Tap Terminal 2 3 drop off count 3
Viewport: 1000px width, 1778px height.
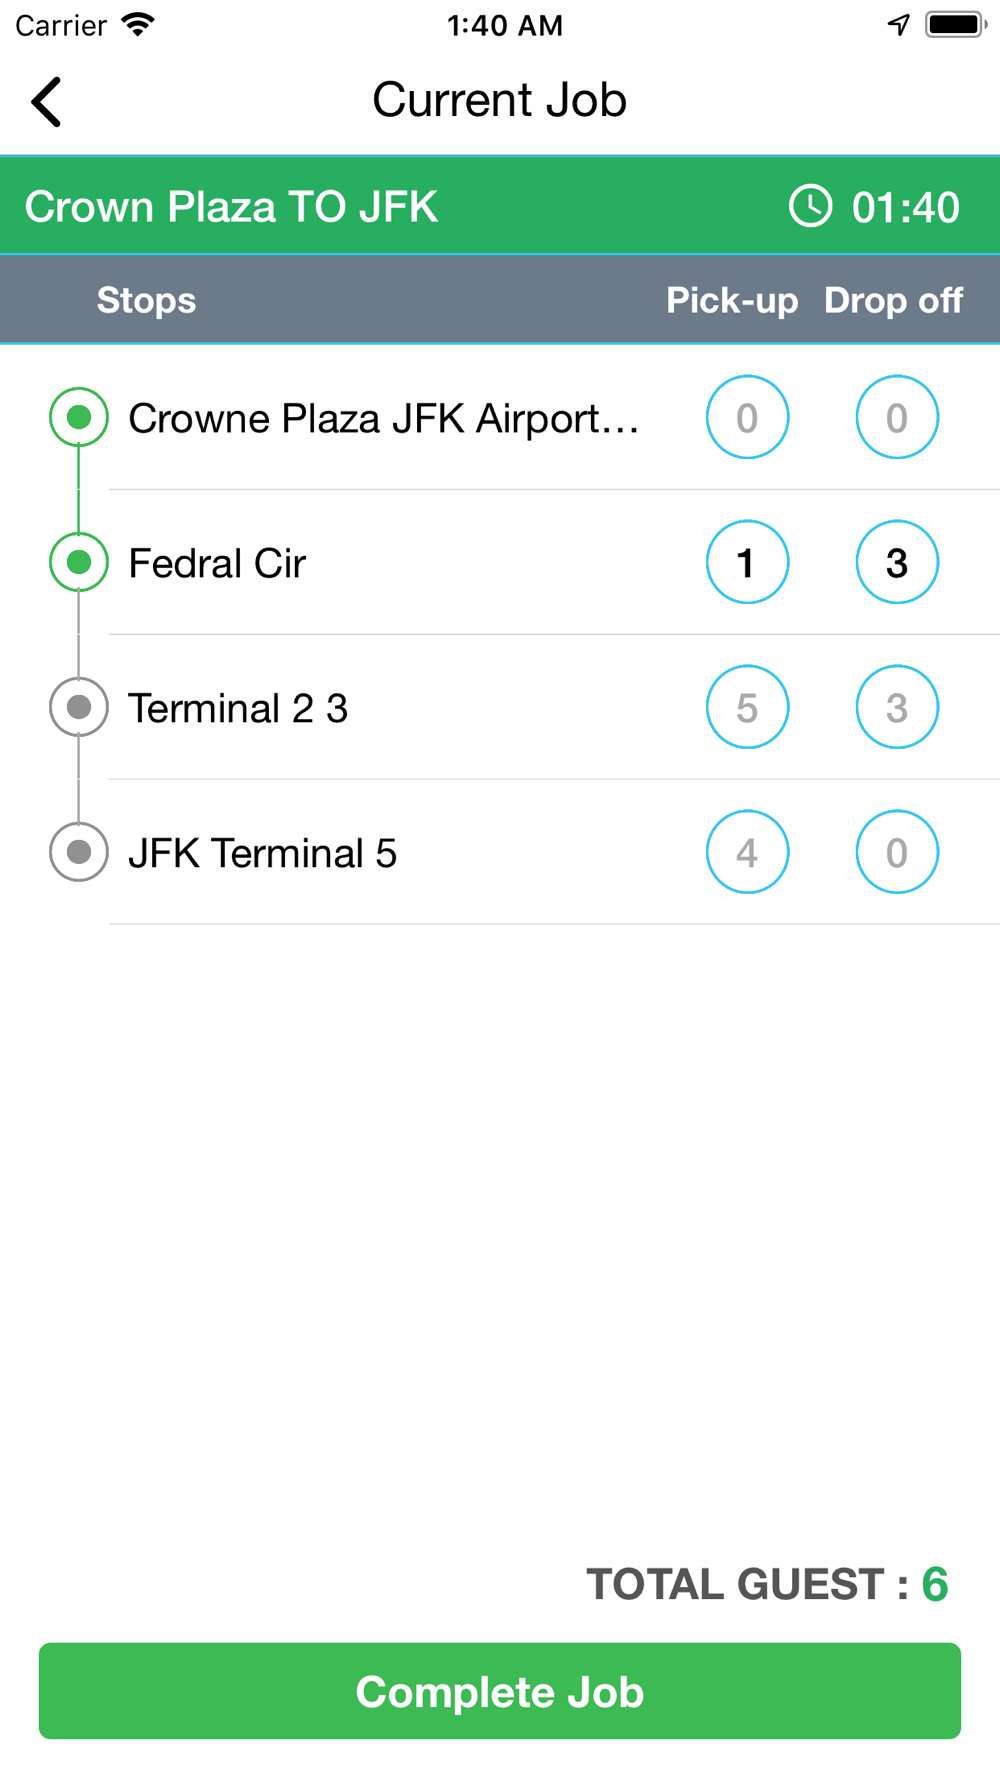(x=897, y=707)
